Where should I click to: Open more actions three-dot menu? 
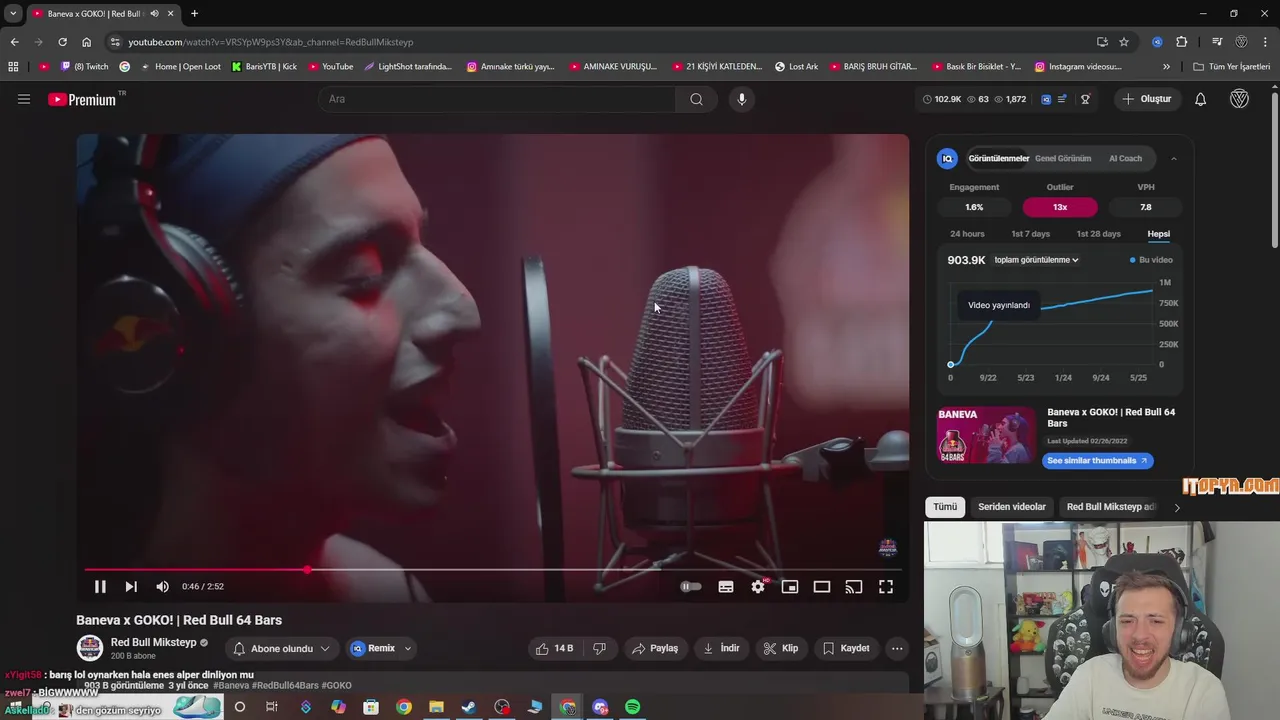[x=897, y=649]
